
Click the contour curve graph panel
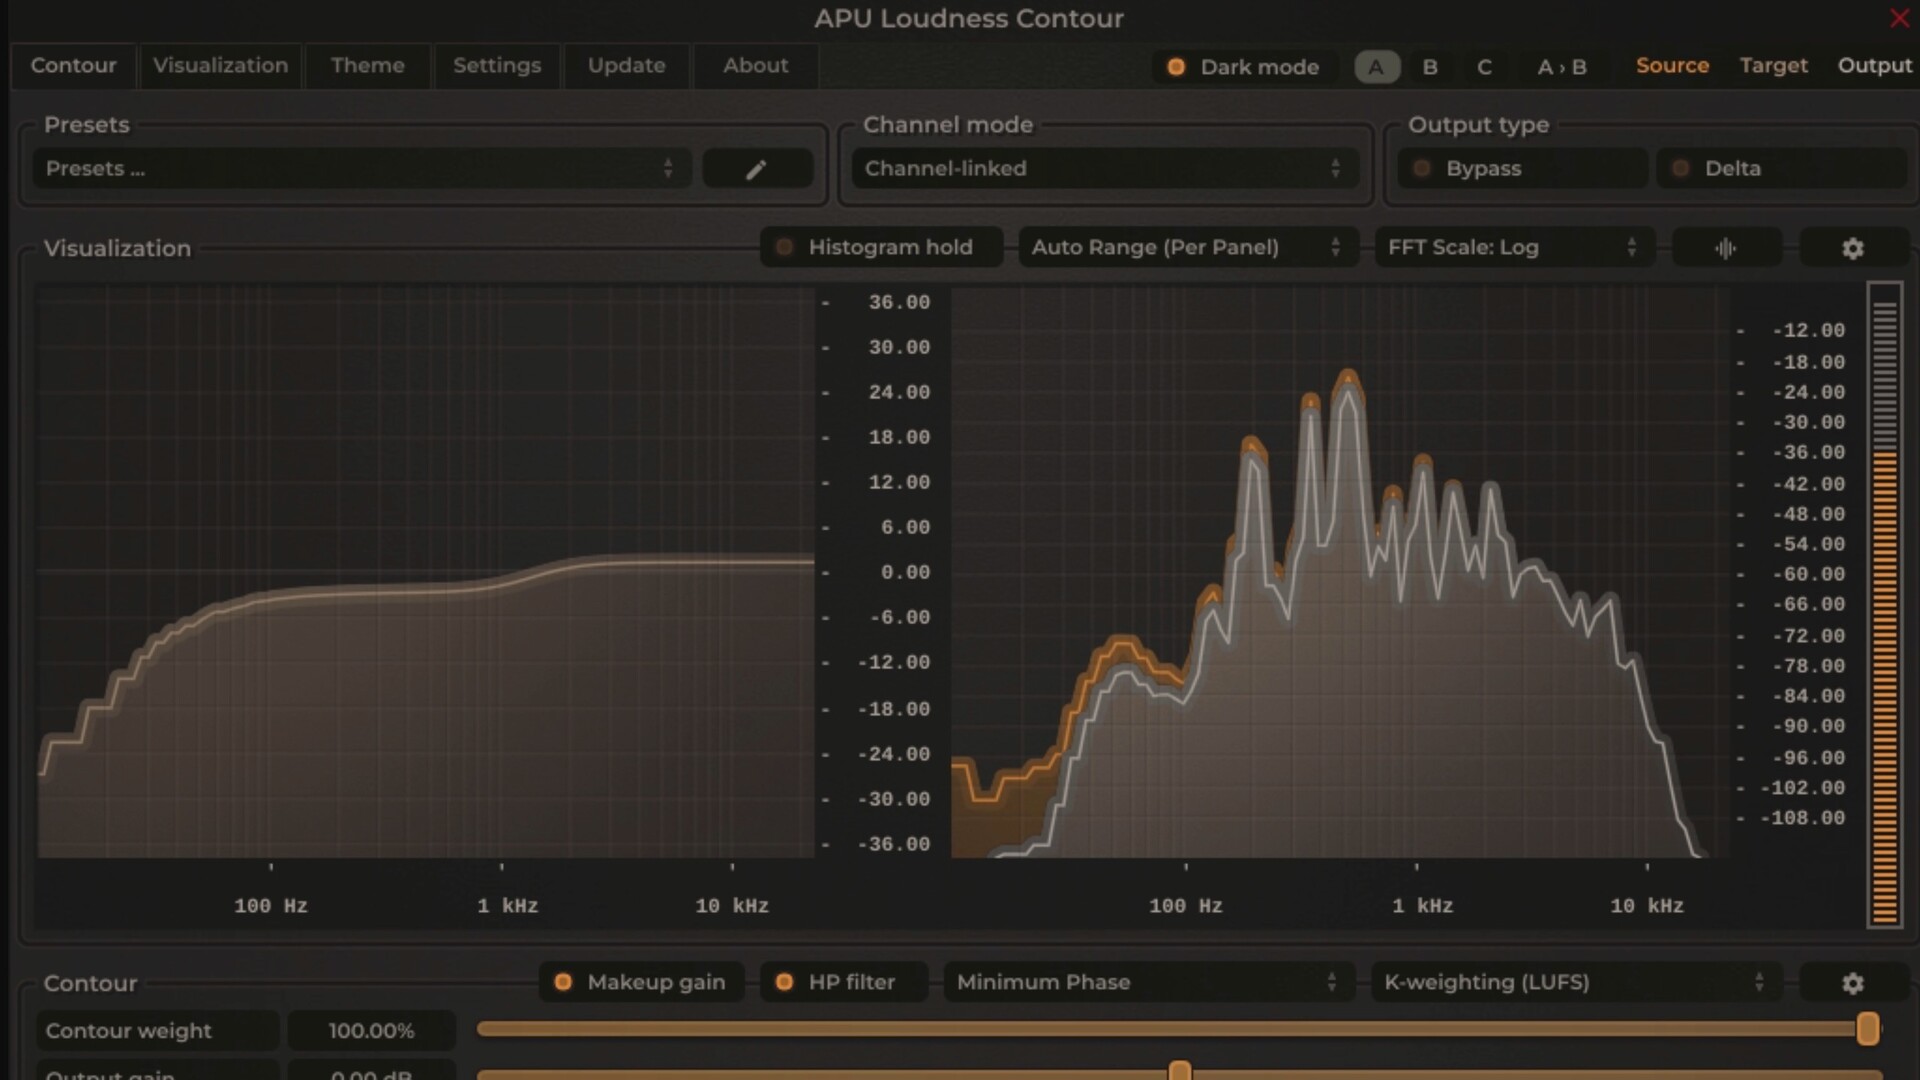click(x=426, y=572)
